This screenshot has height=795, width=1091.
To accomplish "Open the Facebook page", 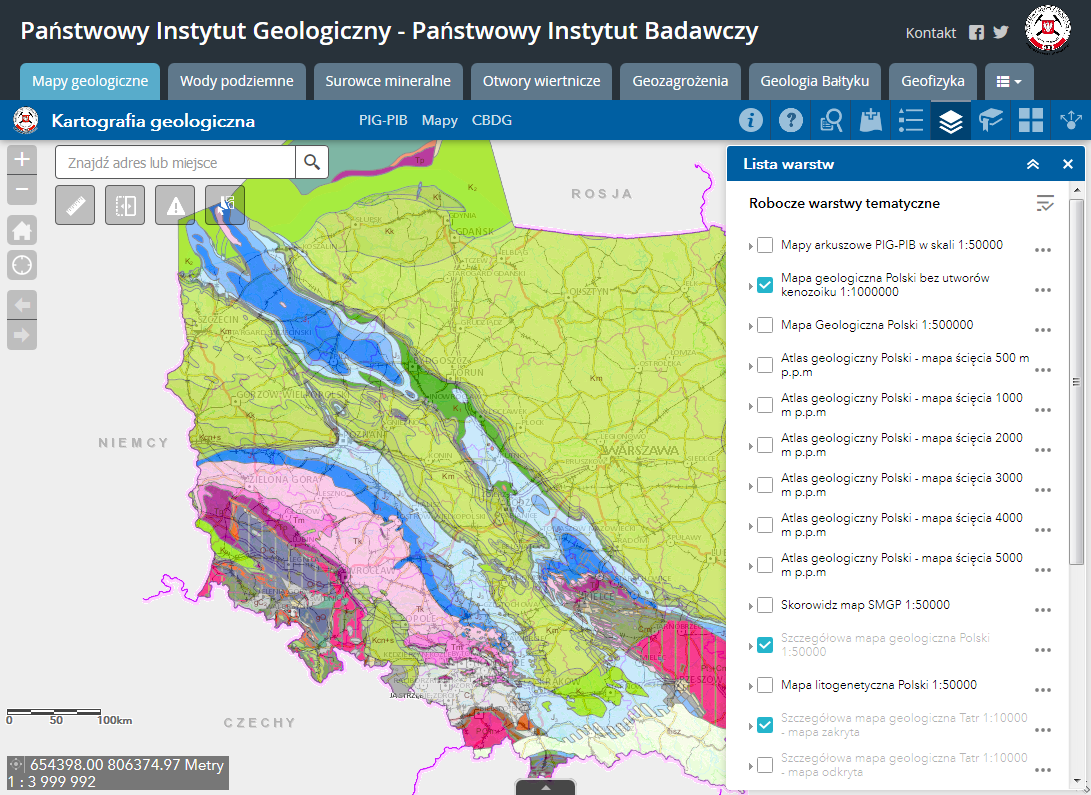I will 977,33.
